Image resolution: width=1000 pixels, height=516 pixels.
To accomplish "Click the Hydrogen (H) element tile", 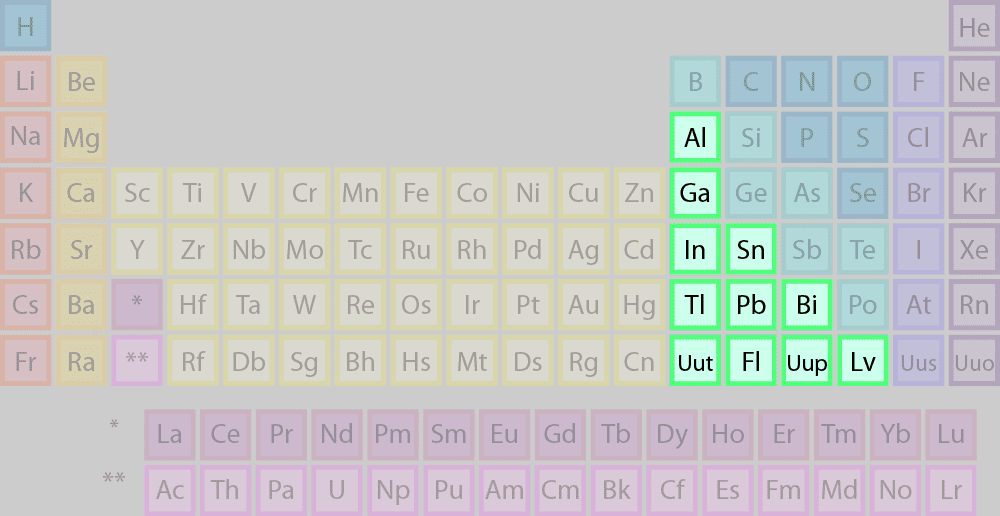I will [x=25, y=27].
